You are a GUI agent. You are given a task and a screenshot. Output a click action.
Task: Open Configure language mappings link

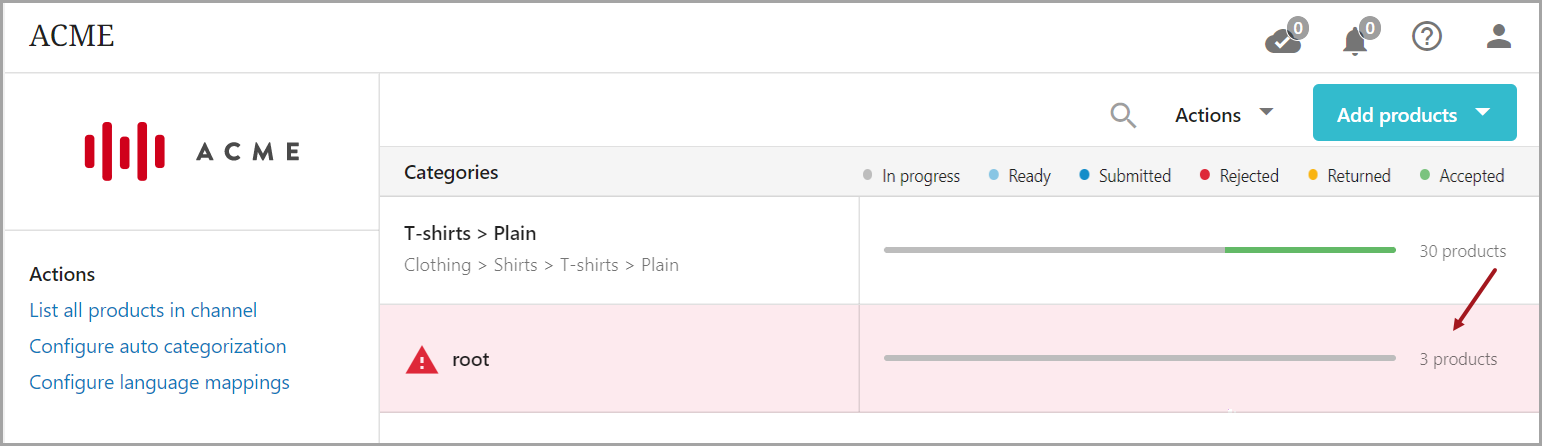point(159,382)
